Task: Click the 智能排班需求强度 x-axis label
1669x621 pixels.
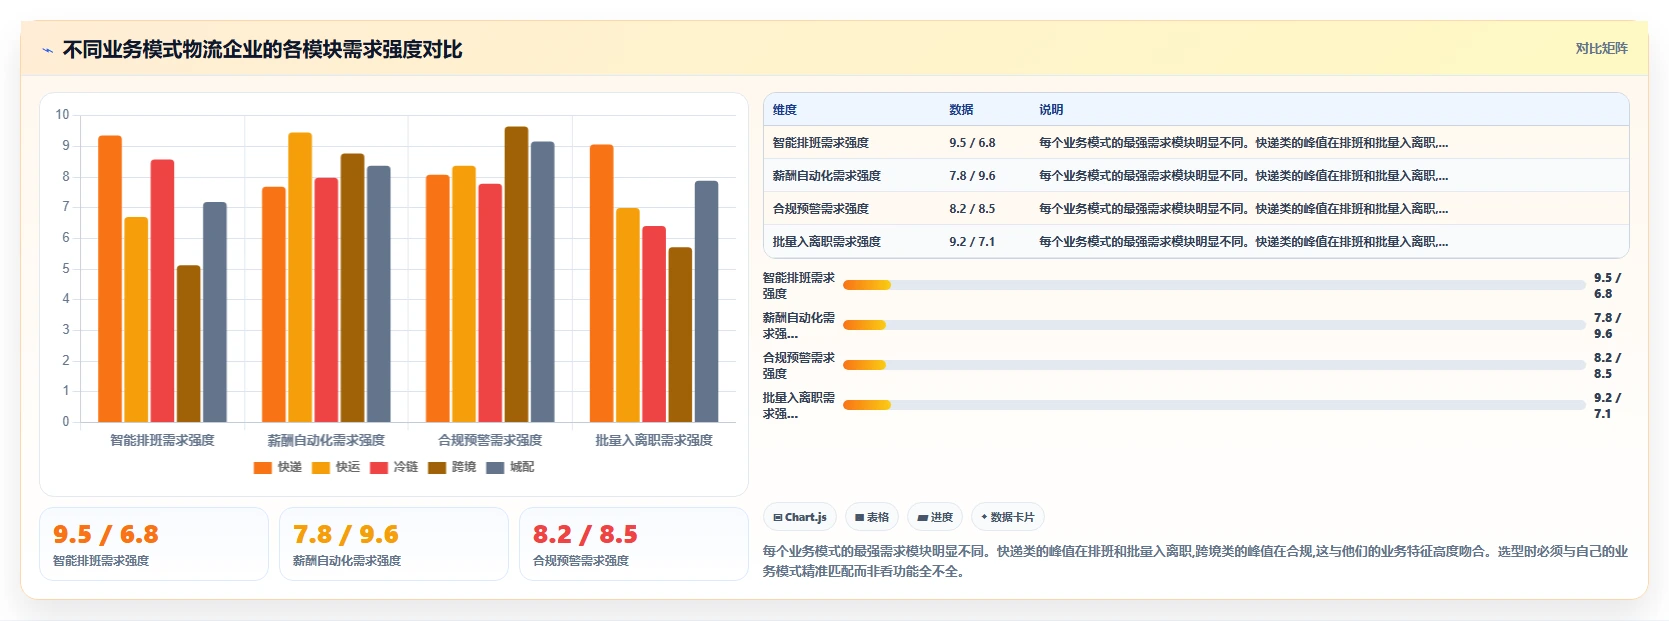Action: coord(162,440)
